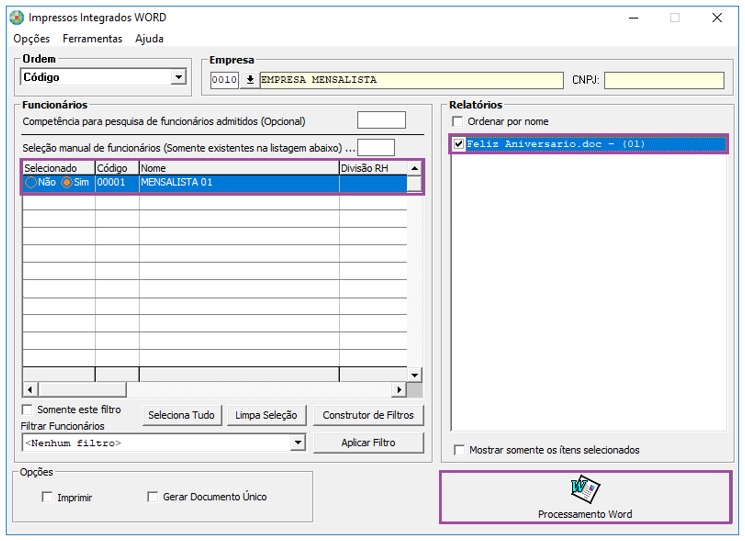Viewport: 745px width, 541px height.
Task: Click the employee list scroll down arrow
Action: (414, 375)
